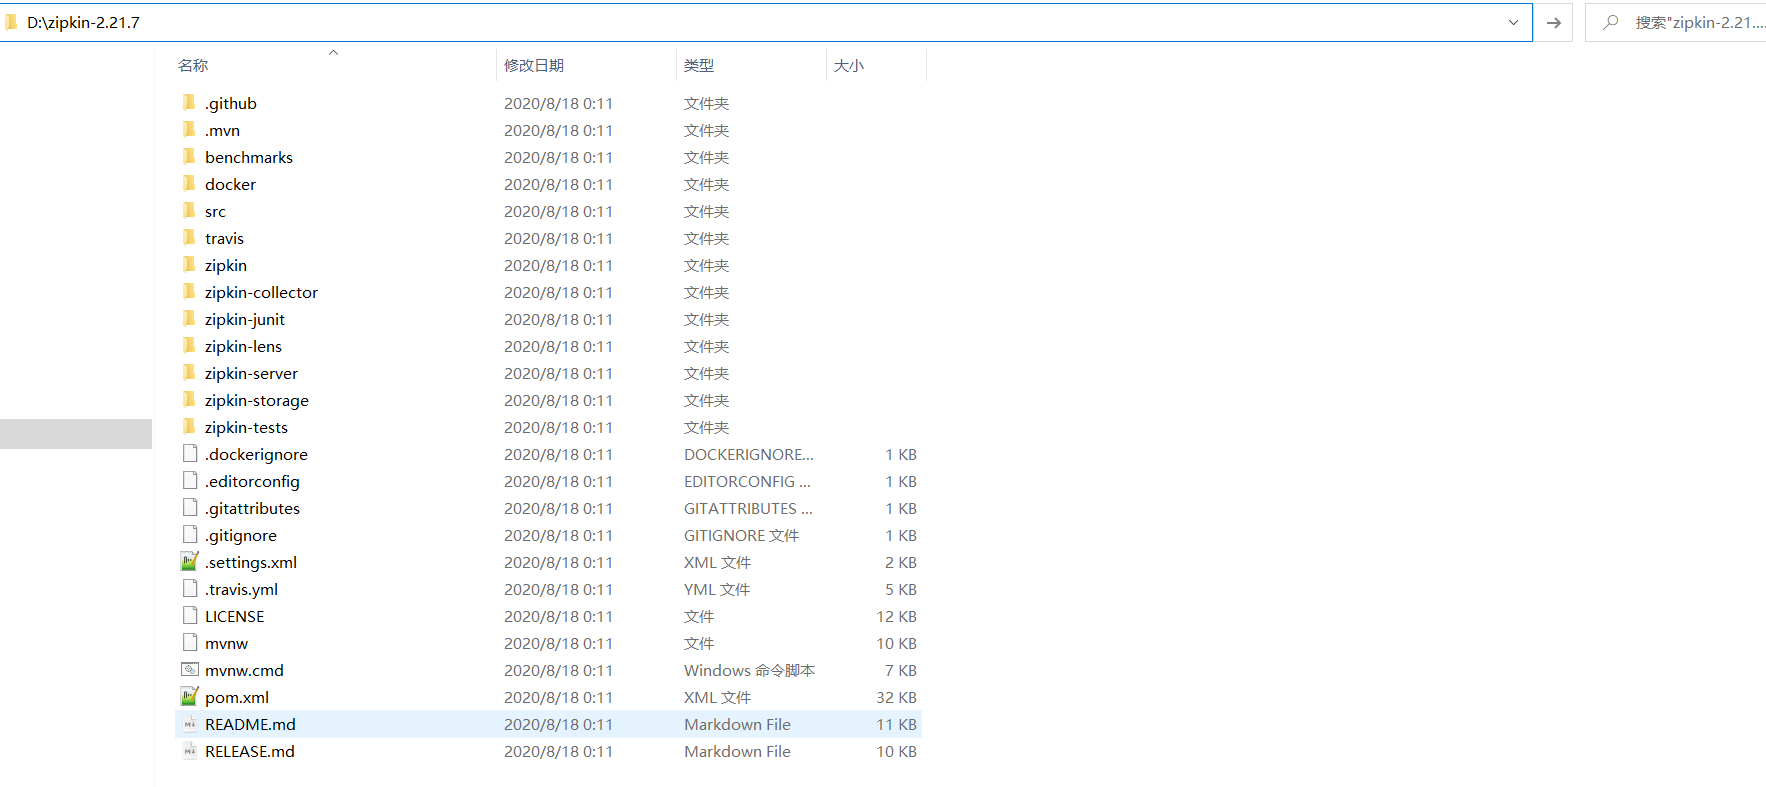Click the LICENSE file icon
Image resolution: width=1766 pixels, height=787 pixels.
click(x=190, y=615)
